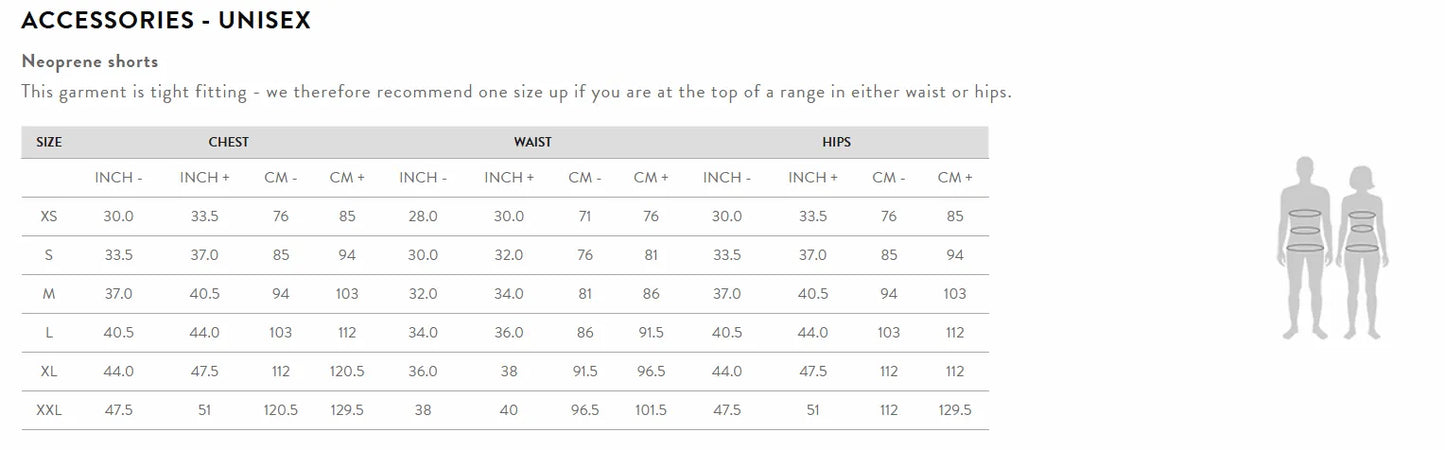The width and height of the screenshot is (1445, 450).
Task: Click the ACCESSORIES - UNISEX heading
Action: 166,20
